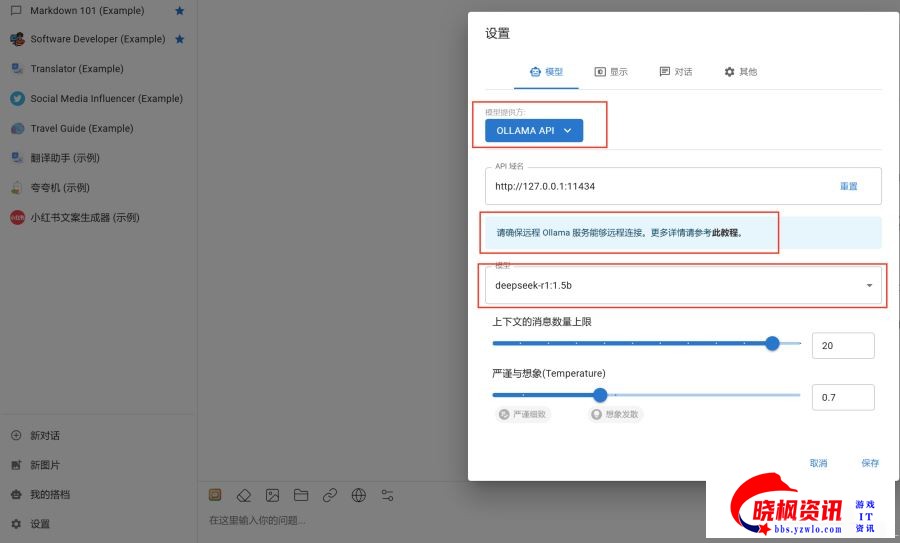The width and height of the screenshot is (900, 543).
Task: Click the Travel Guide globe avatar icon
Action: [x=17, y=128]
